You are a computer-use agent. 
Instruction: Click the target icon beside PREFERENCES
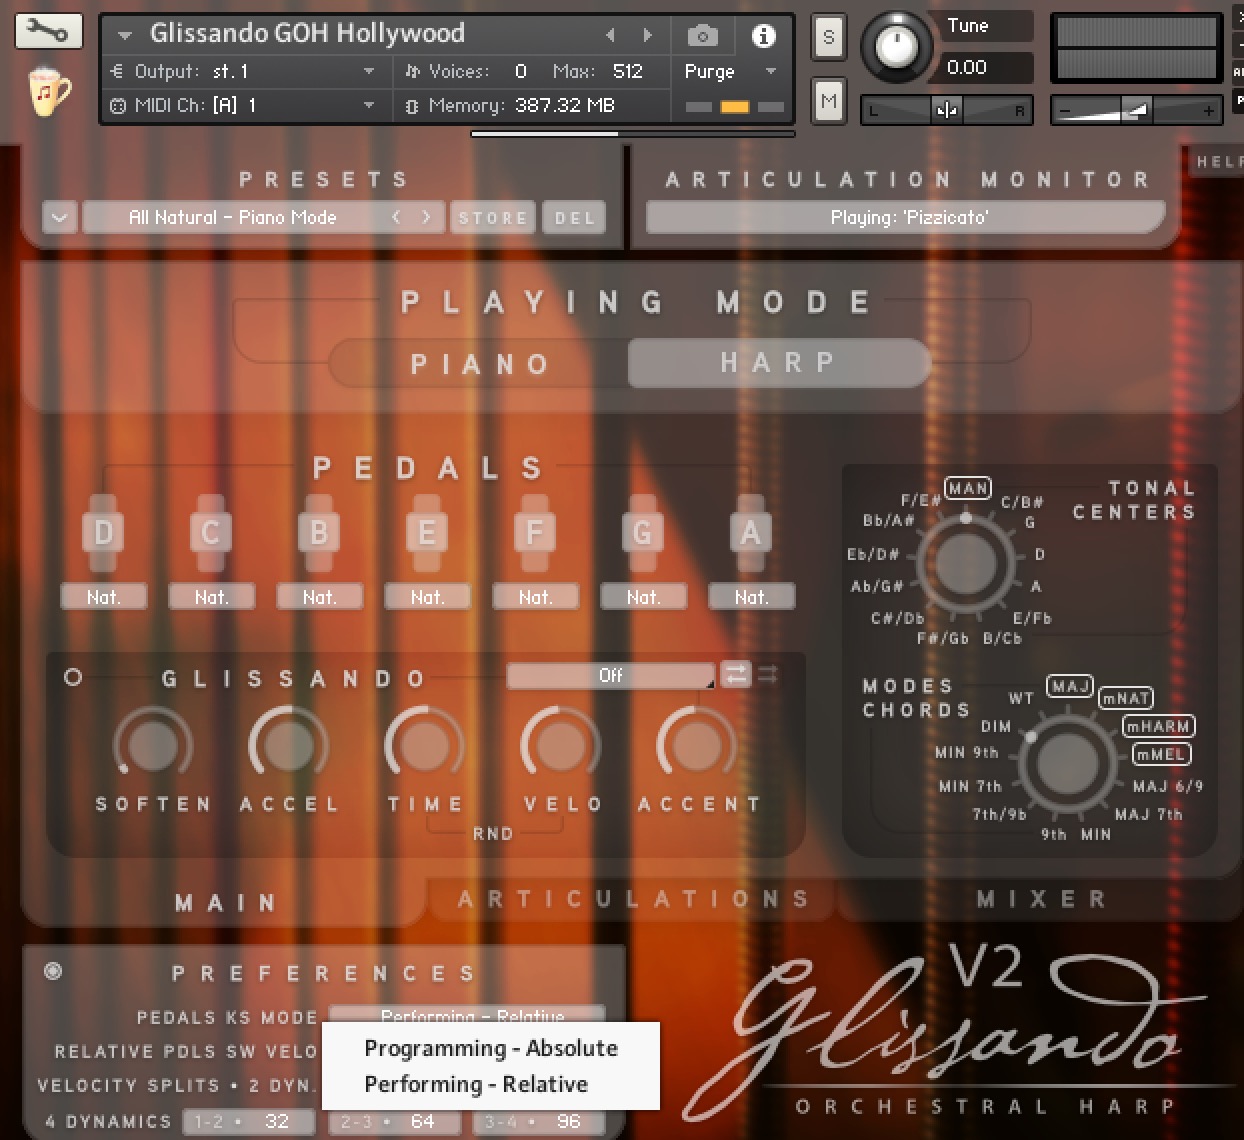click(52, 971)
